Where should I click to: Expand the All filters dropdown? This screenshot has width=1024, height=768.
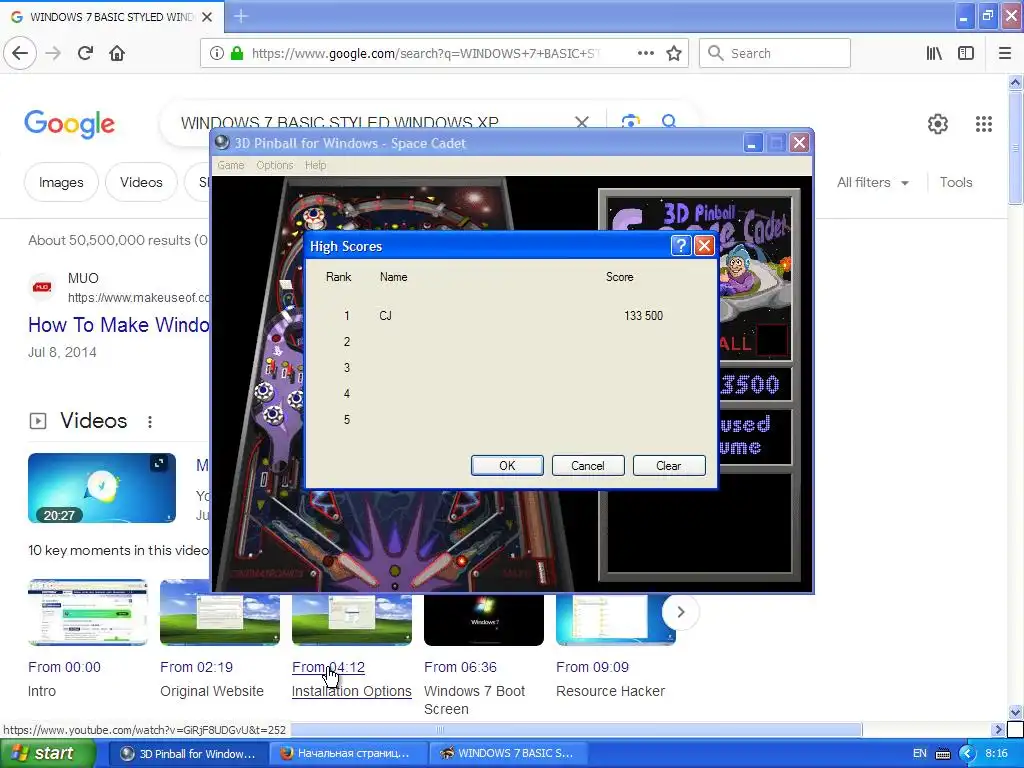pos(872,182)
